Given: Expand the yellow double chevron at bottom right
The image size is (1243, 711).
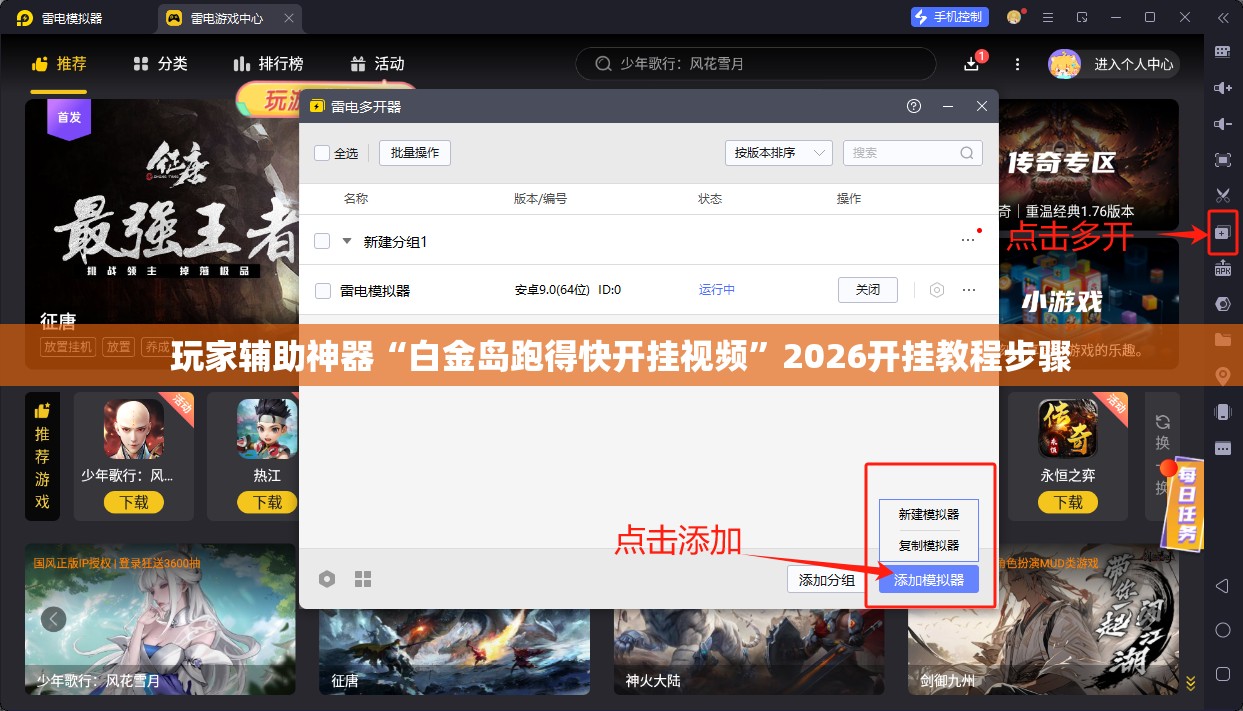Looking at the screenshot, I should tap(1190, 684).
